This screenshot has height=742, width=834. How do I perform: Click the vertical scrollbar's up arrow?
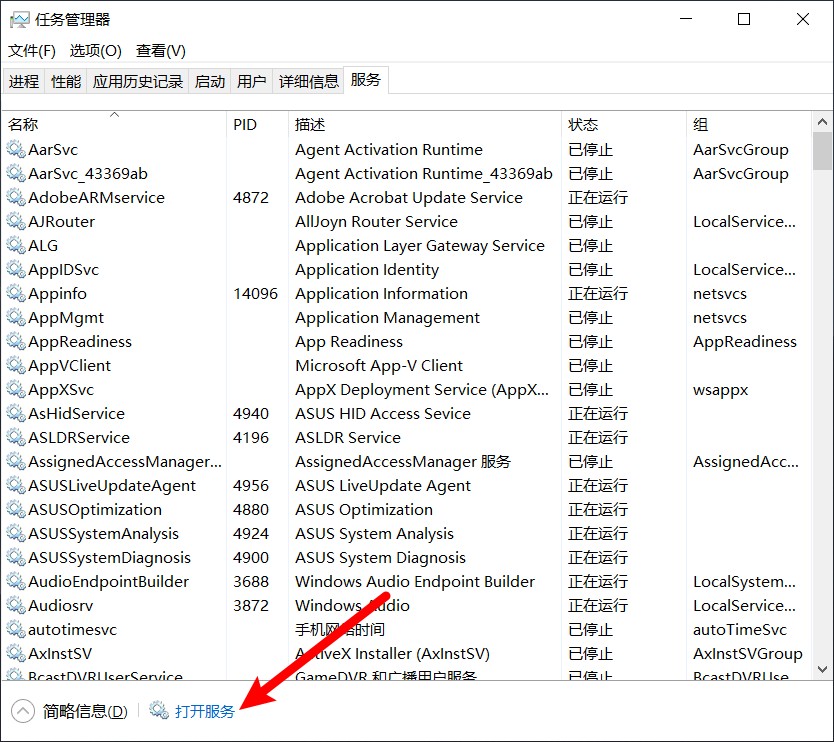[823, 120]
